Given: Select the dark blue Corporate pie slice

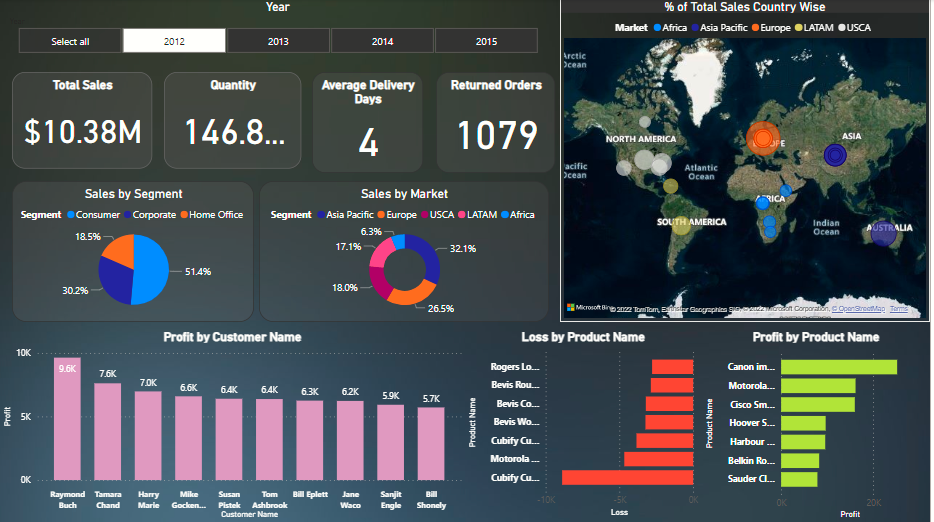Looking at the screenshot, I should [114, 281].
